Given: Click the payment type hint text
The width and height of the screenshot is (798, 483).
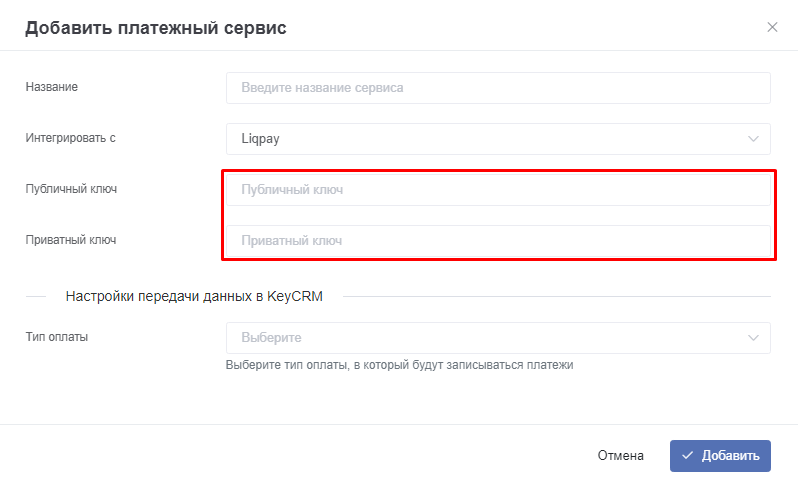Looking at the screenshot, I should [400, 365].
